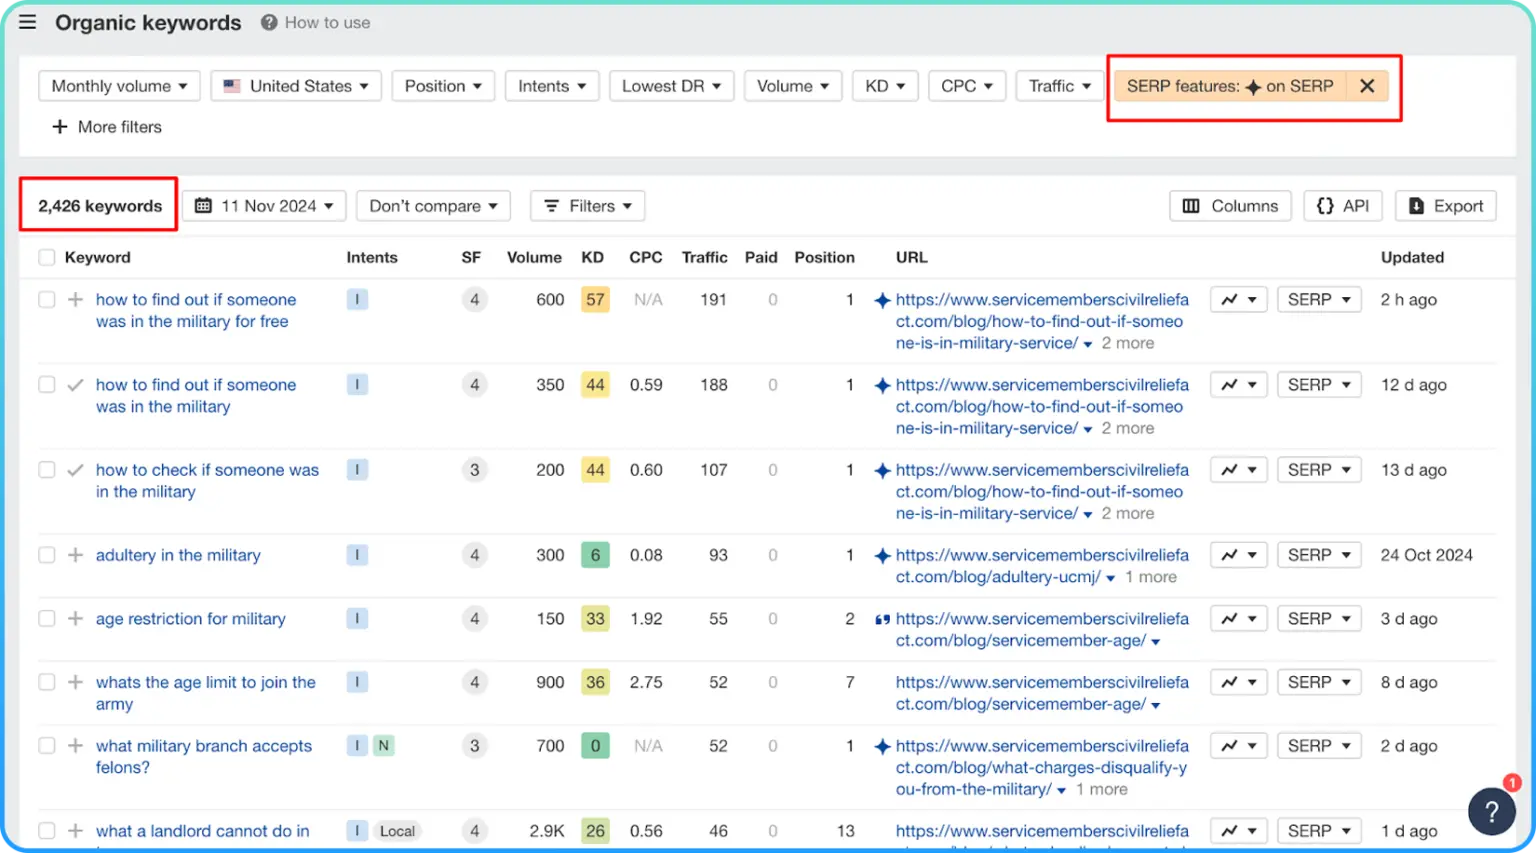The height and width of the screenshot is (853, 1536).
Task: Open the help question mark bubble
Action: 1491,811
